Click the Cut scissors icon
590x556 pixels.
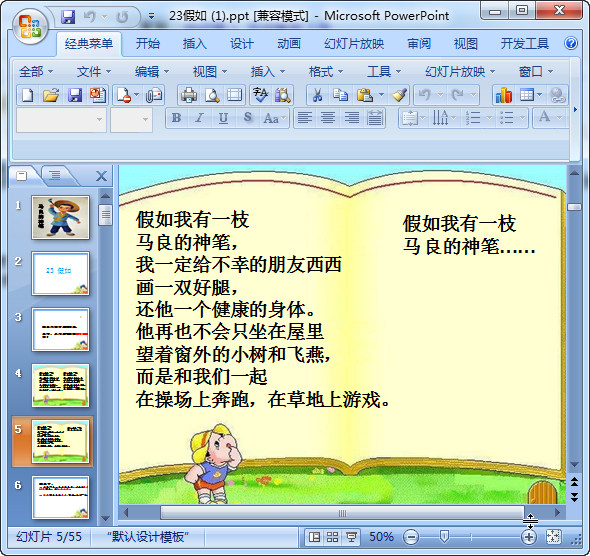pos(317,95)
